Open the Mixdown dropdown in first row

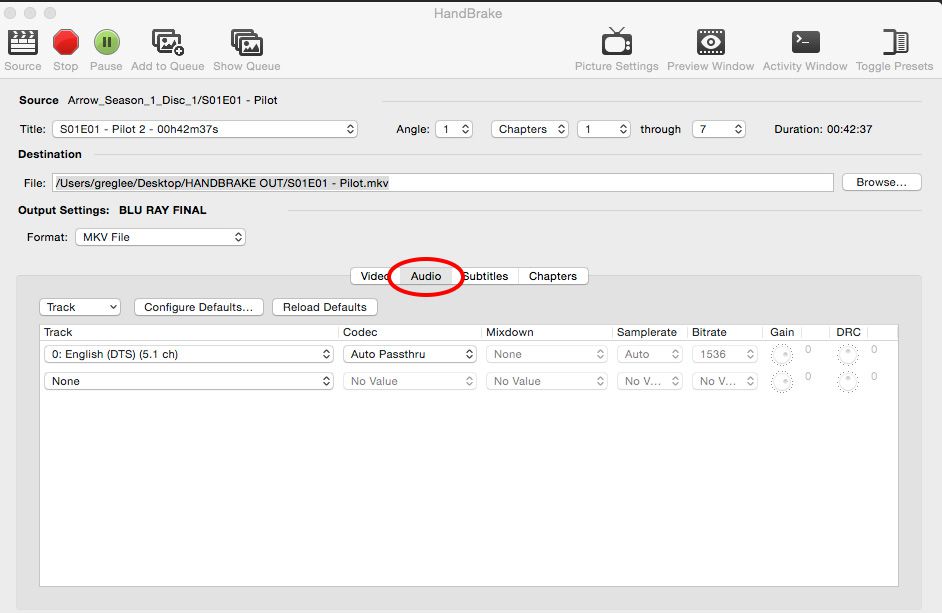(546, 354)
